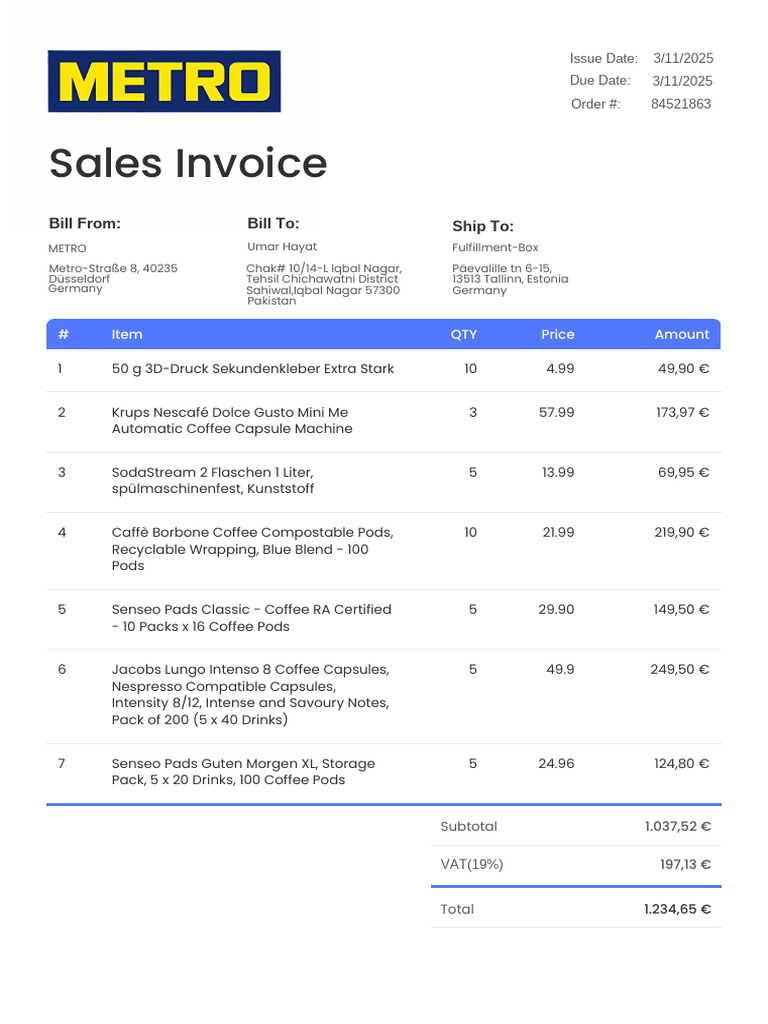This screenshot has width=768, height=1024.
Task: Select the Caffè Borbone amount 219,90 €
Action: pyautogui.click(x=681, y=532)
